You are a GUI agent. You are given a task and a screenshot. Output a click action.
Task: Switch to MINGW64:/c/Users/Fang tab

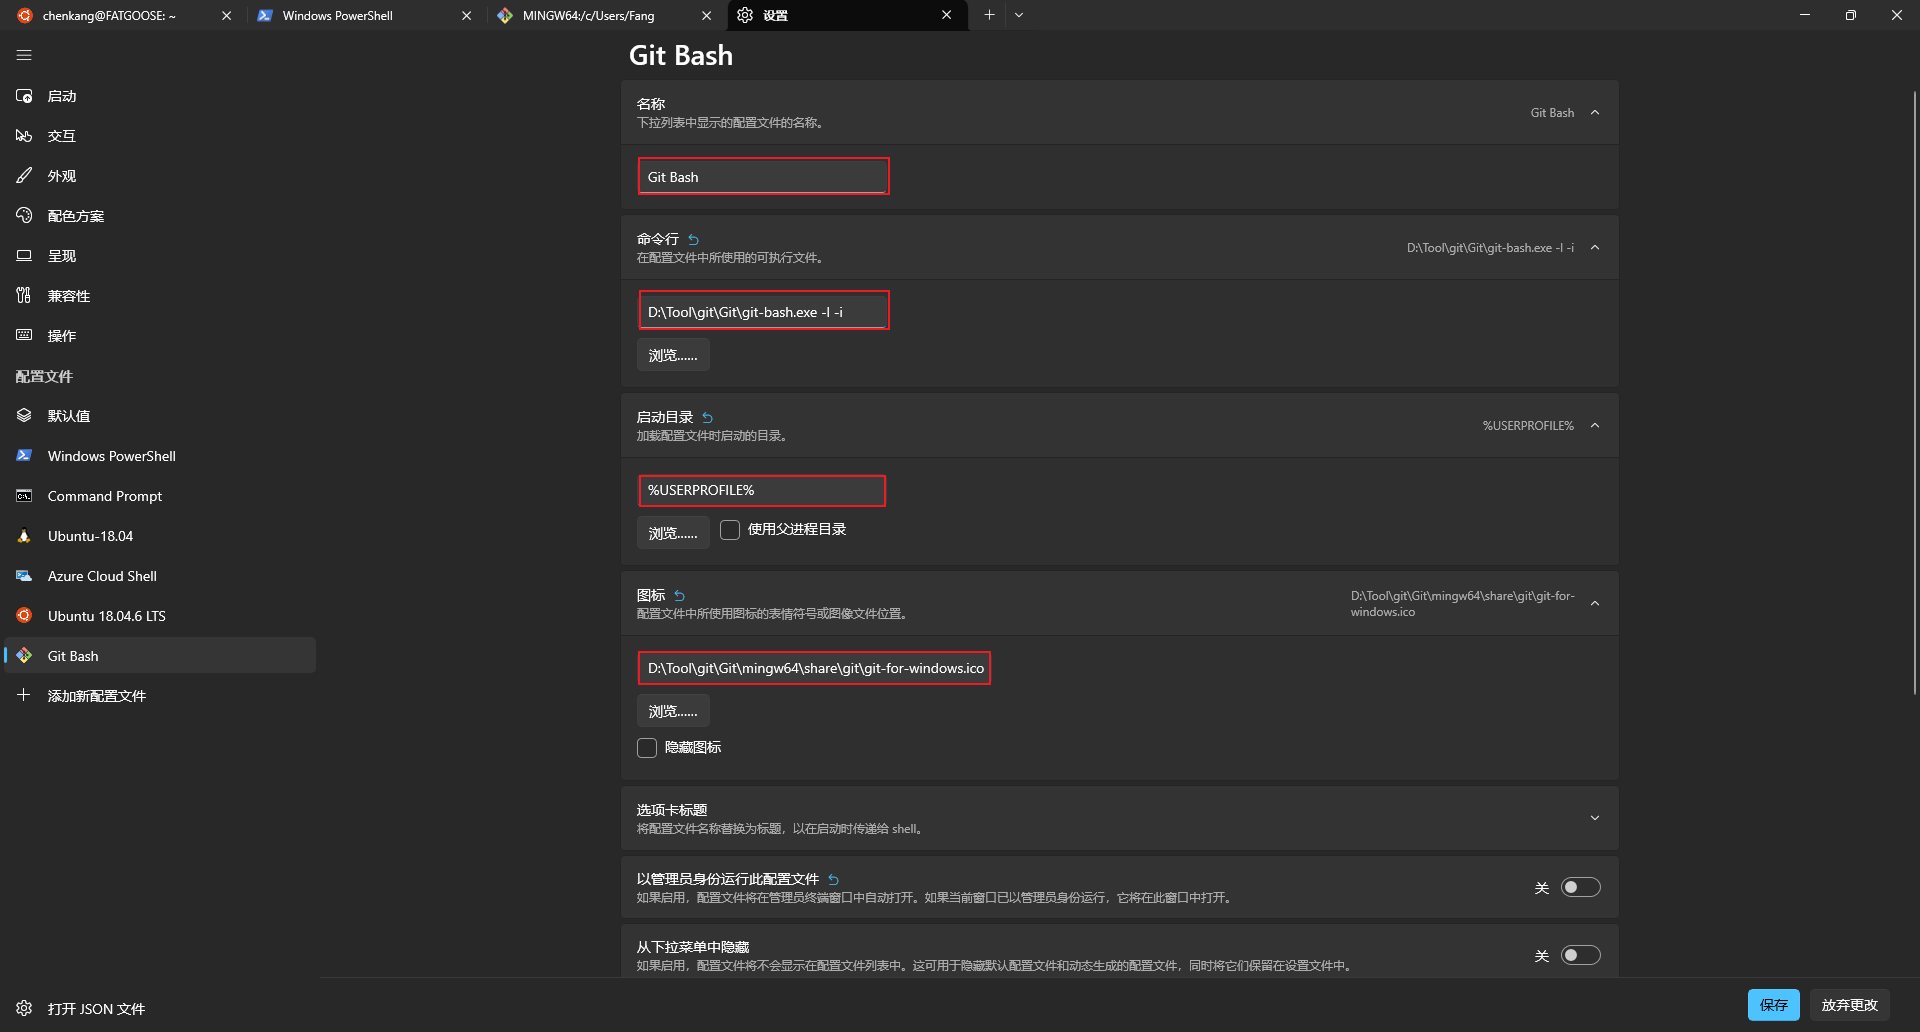[x=605, y=15]
